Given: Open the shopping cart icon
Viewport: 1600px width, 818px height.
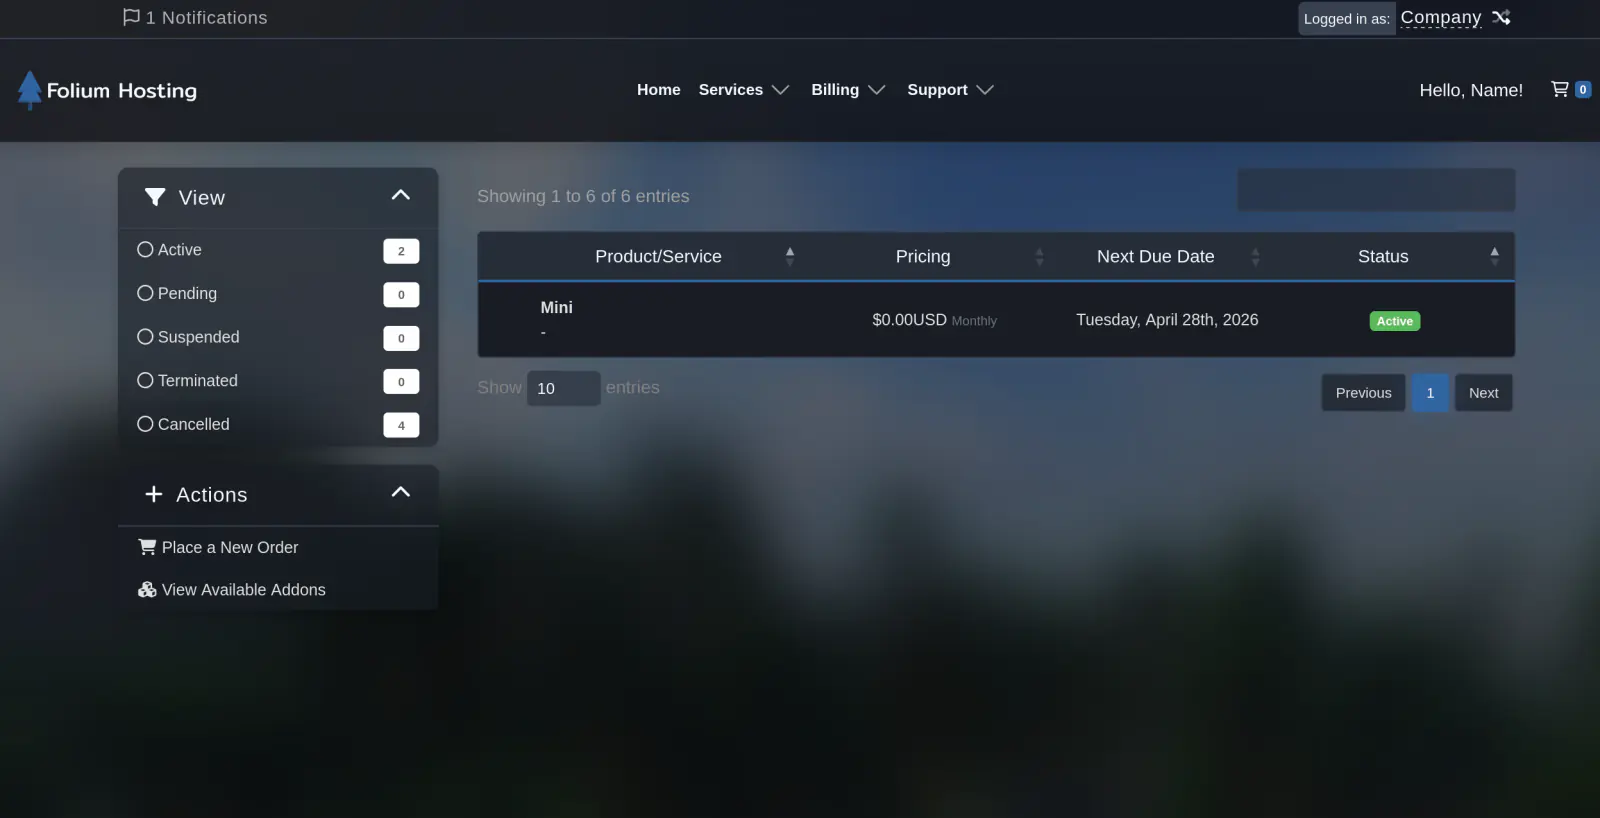Looking at the screenshot, I should [x=1559, y=89].
